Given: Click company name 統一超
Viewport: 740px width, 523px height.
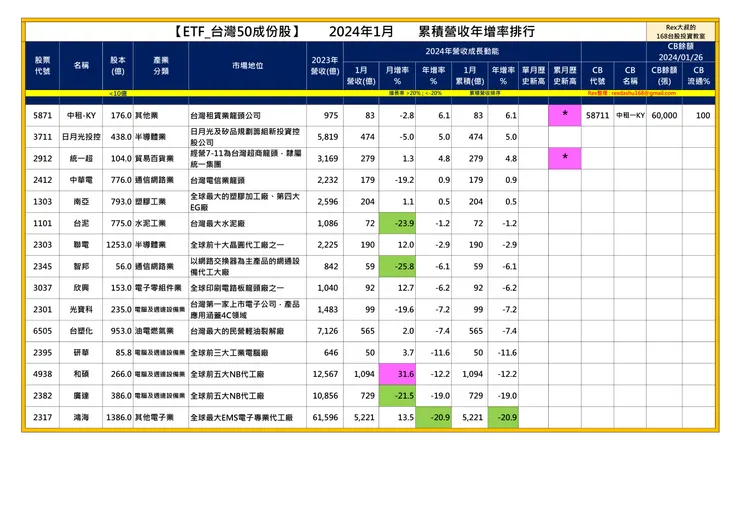Looking at the screenshot, I should 81,159.
